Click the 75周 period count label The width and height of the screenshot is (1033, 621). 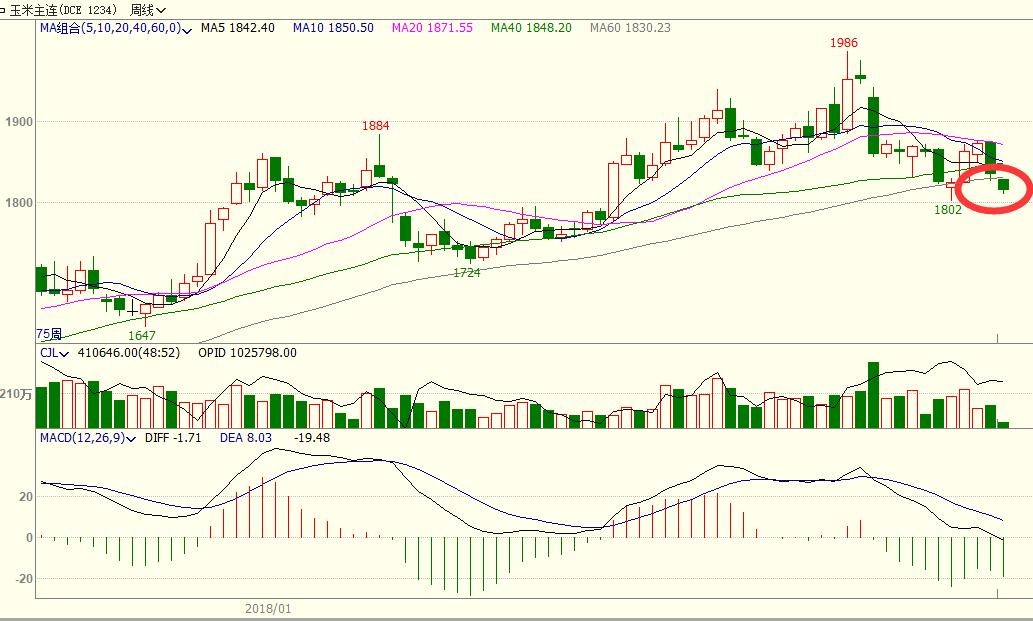click(50, 334)
